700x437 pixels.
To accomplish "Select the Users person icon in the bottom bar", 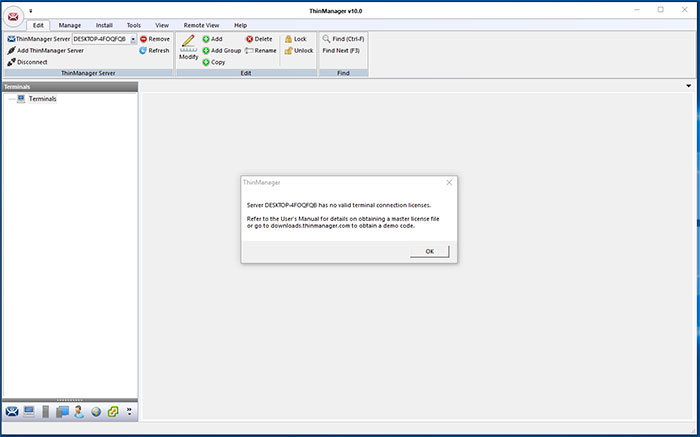I will coord(79,412).
